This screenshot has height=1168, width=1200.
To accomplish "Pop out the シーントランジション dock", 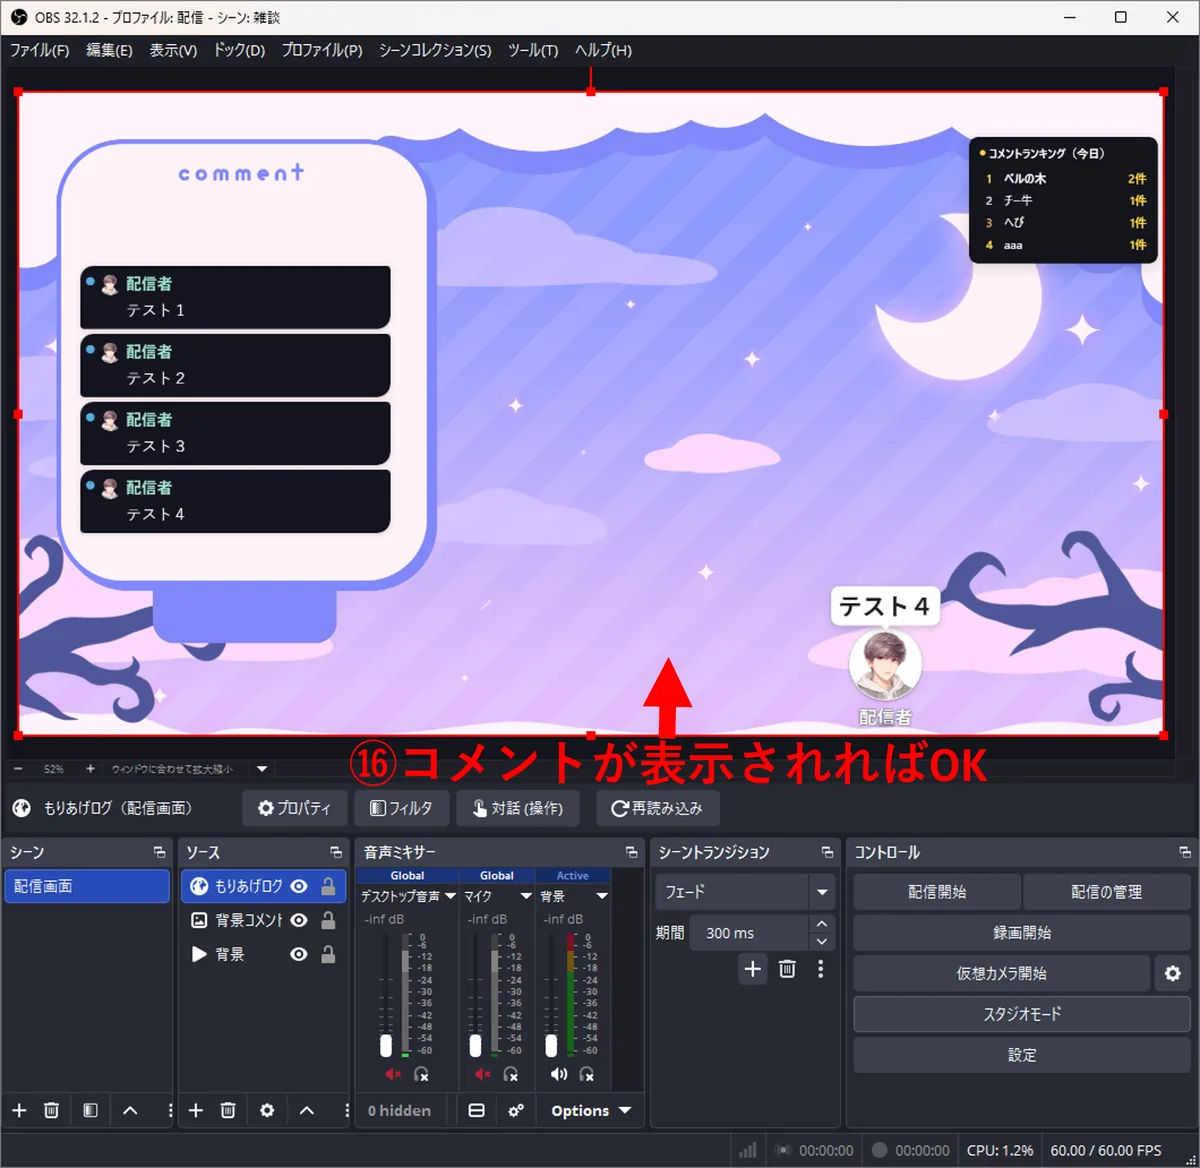I will click(x=827, y=852).
